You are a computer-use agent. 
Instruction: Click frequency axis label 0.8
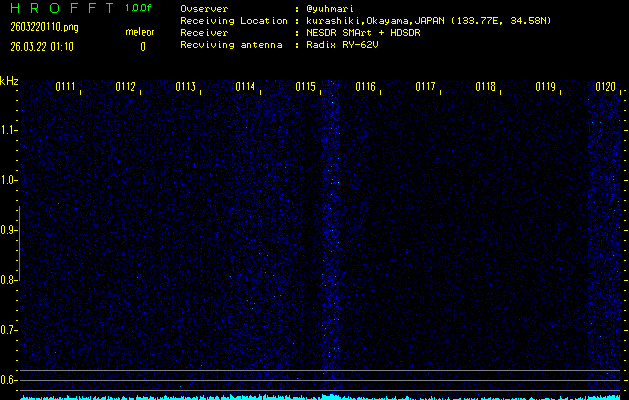coord(7,280)
